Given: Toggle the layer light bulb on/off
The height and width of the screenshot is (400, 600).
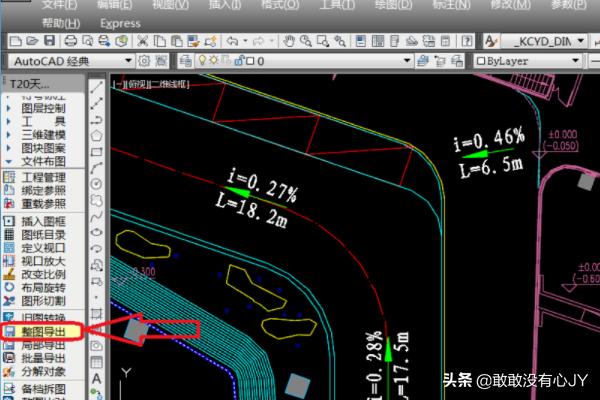Looking at the screenshot, I should point(202,60).
